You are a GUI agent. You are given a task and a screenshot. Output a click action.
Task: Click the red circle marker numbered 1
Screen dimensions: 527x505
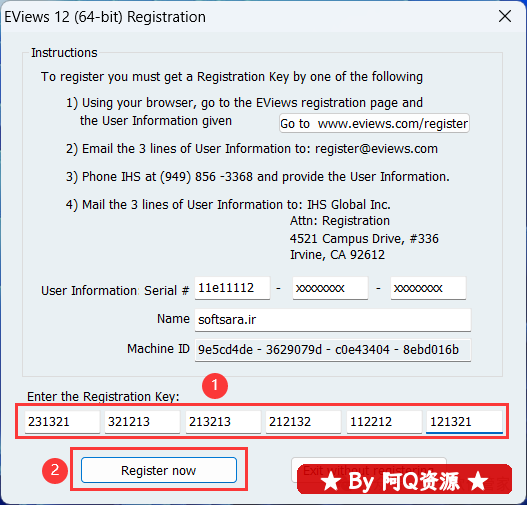(215, 386)
